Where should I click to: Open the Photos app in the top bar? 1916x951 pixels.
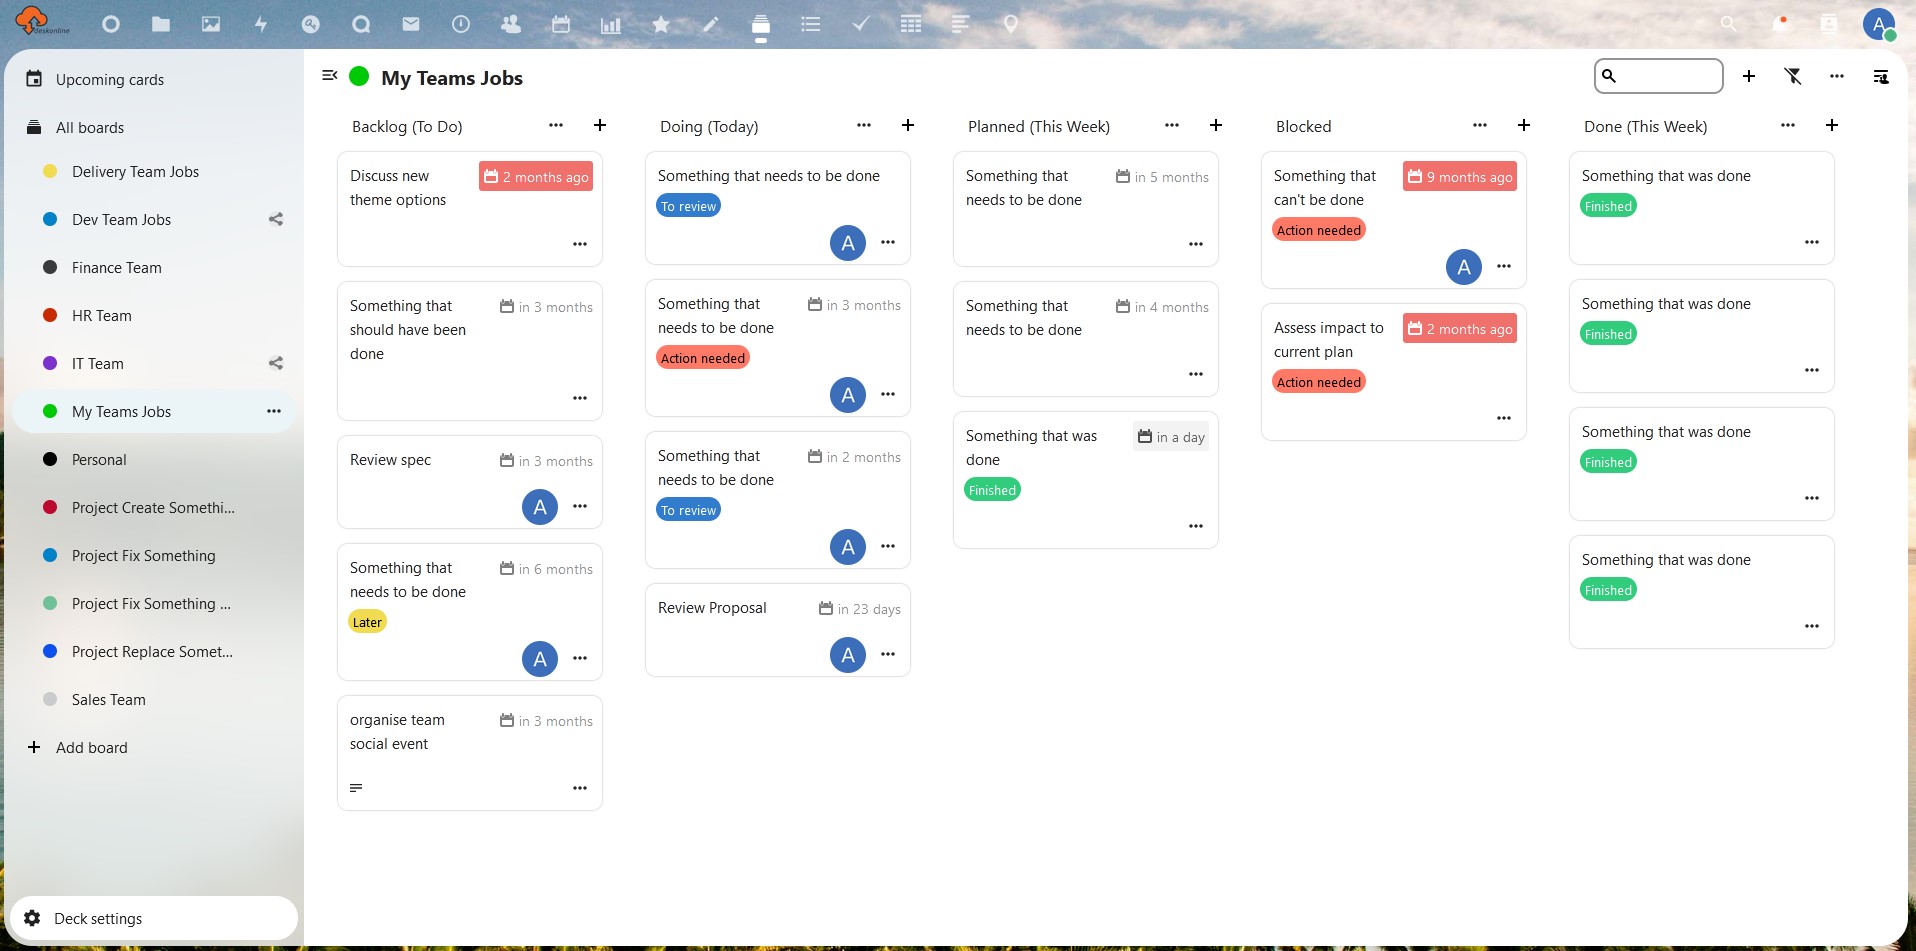pyautogui.click(x=211, y=24)
